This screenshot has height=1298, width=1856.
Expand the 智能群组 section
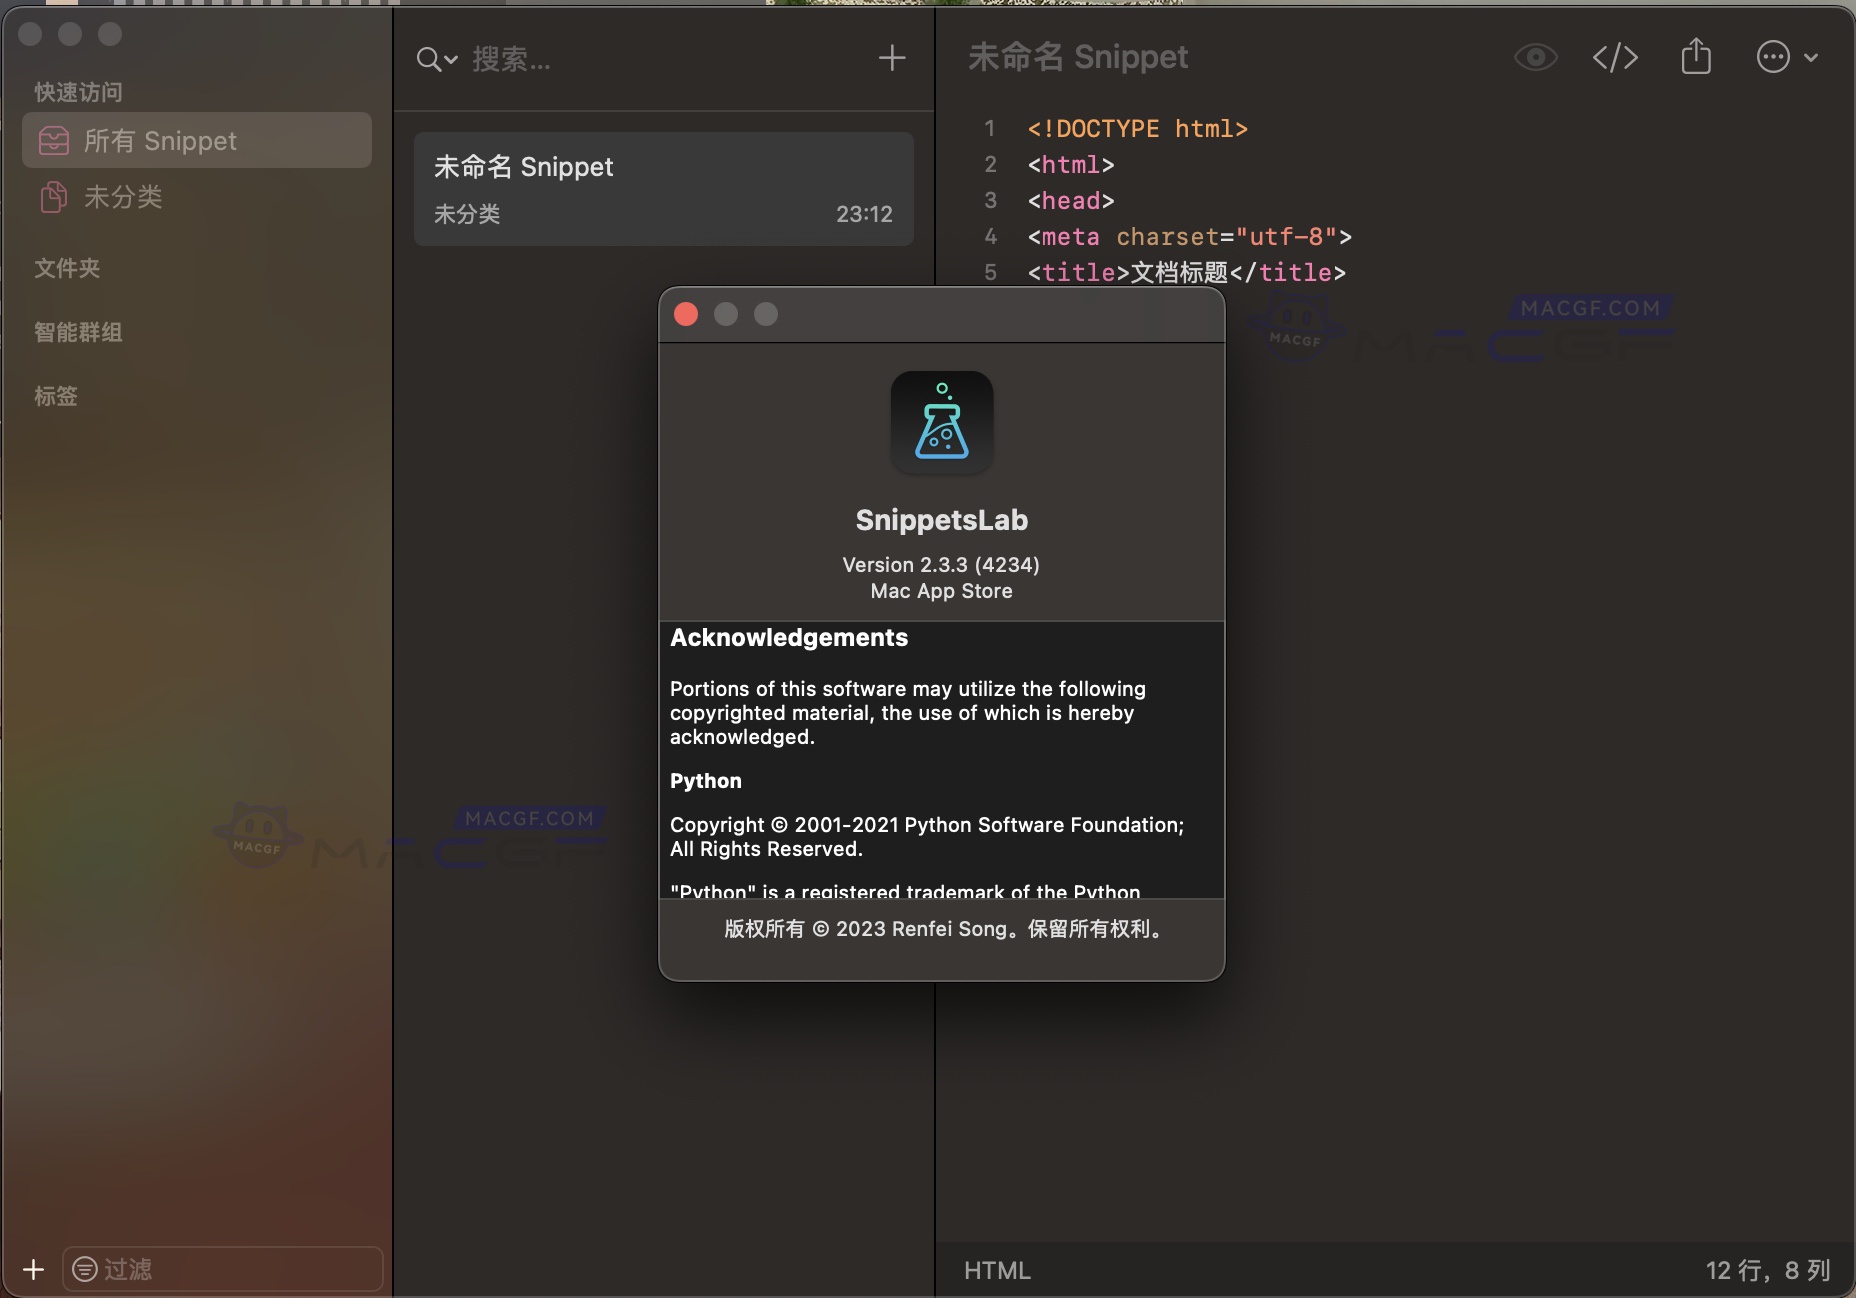pyautogui.click(x=80, y=332)
